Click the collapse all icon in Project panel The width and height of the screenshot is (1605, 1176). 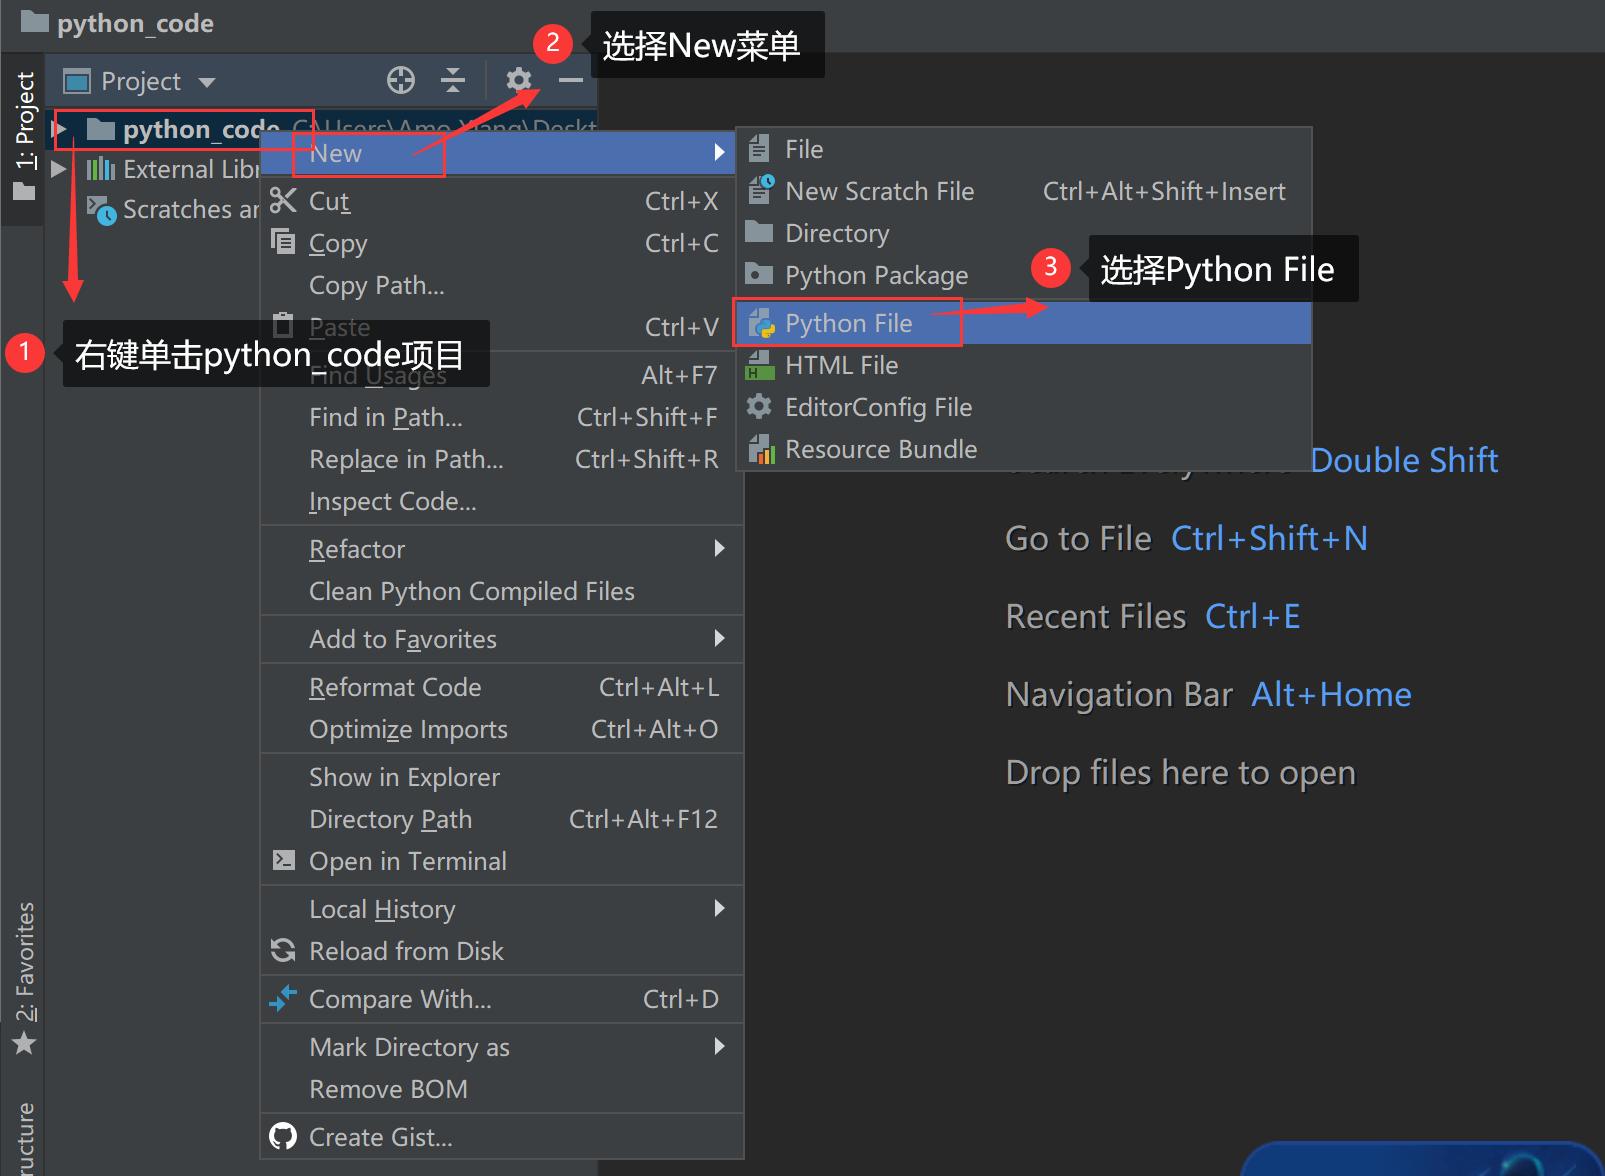click(x=453, y=80)
